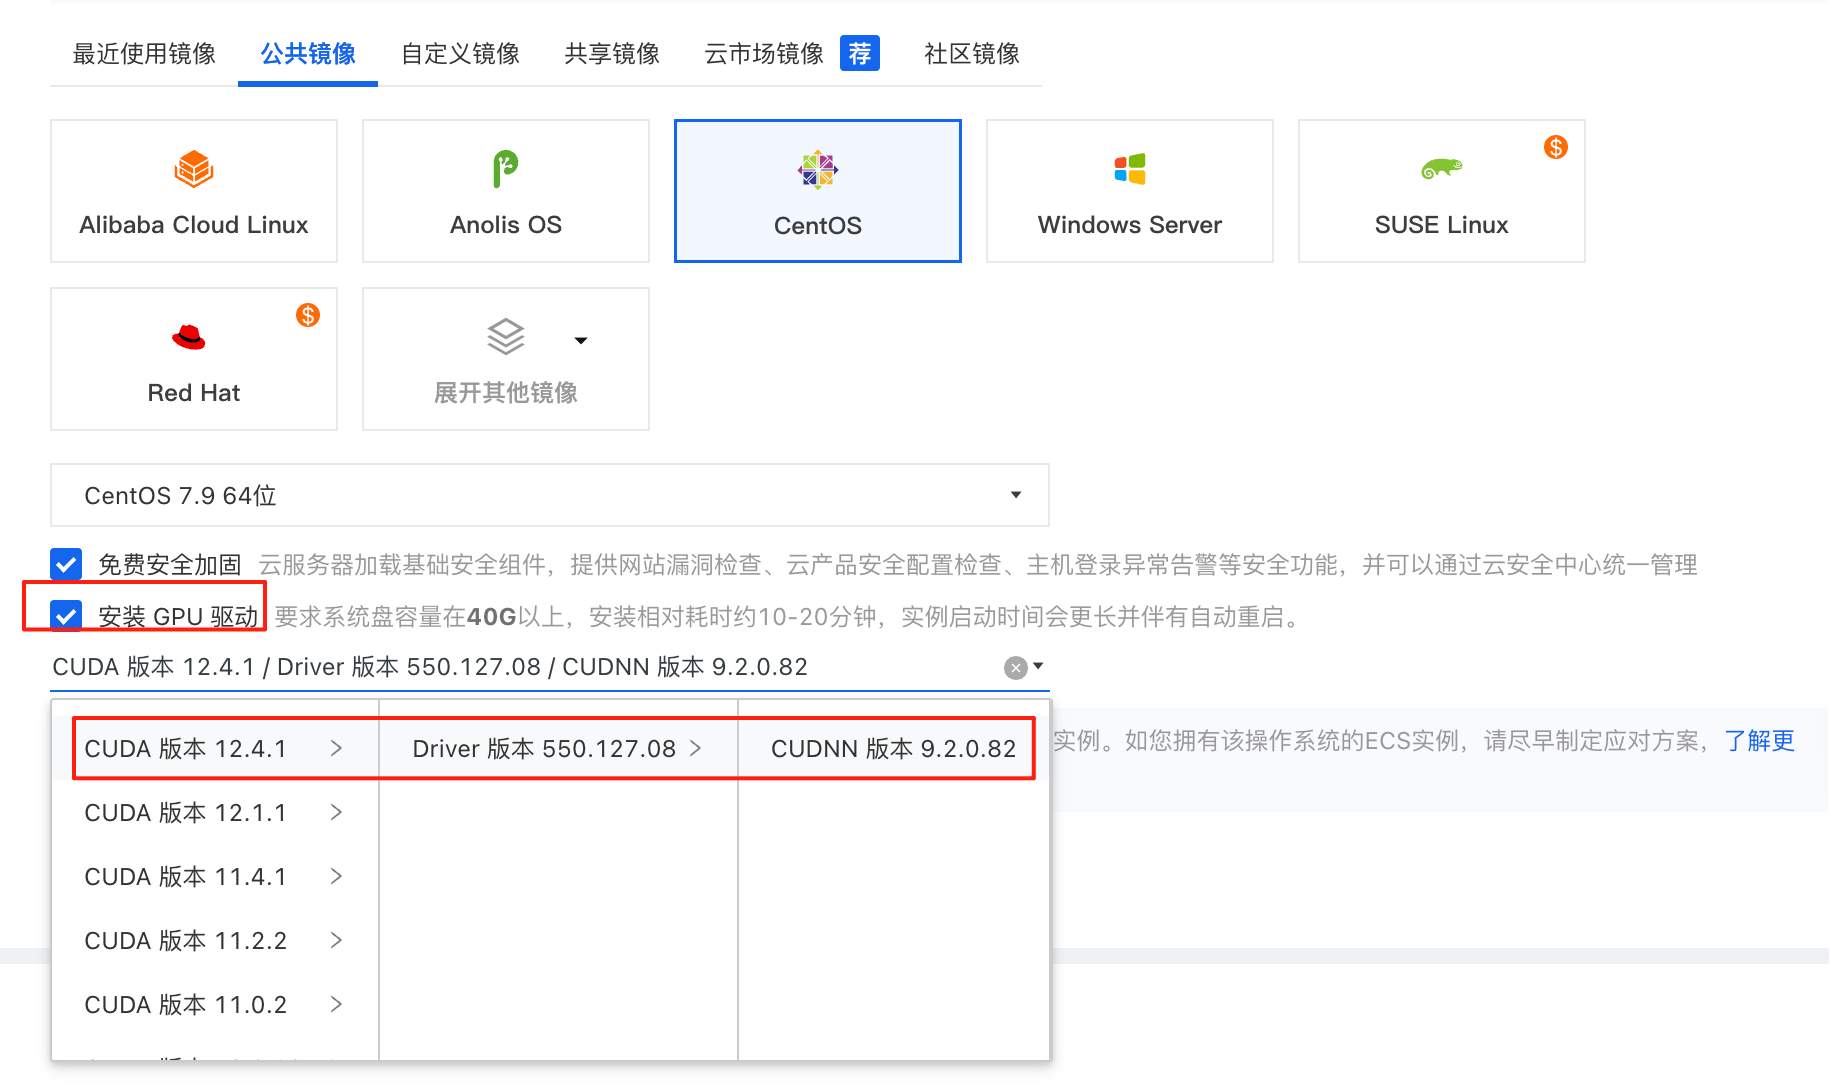Collapse the CUDA version selector arrow
The height and width of the screenshot is (1084, 1830).
(x=1038, y=666)
